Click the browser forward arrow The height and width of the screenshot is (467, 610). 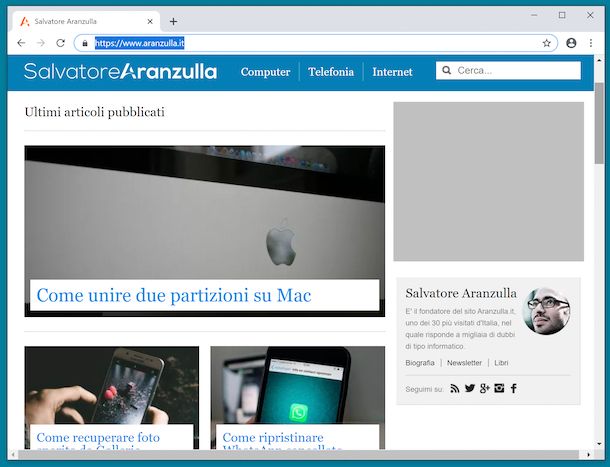pos(40,43)
